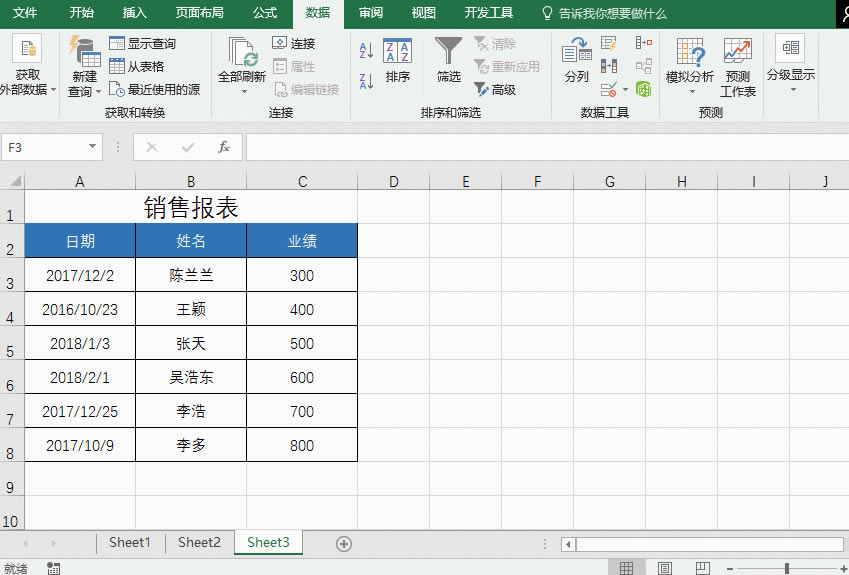Click the Sort (排序) icon
The image size is (849, 575).
[397, 61]
